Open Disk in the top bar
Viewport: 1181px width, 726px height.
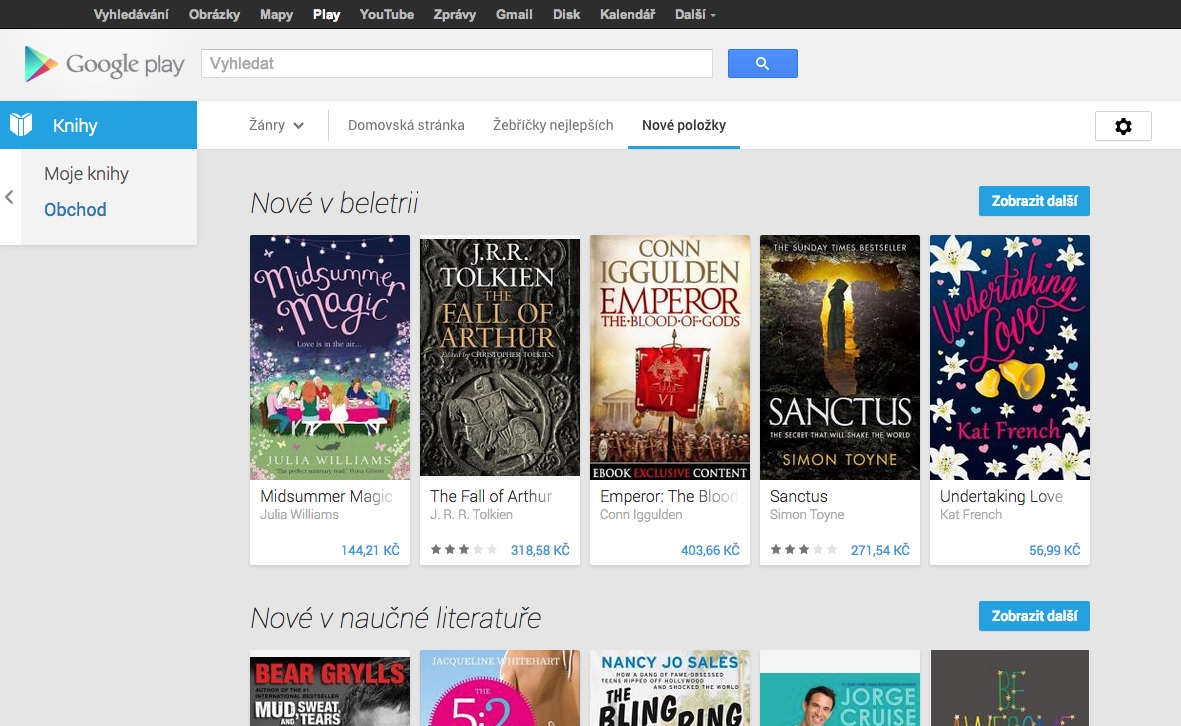pos(566,14)
